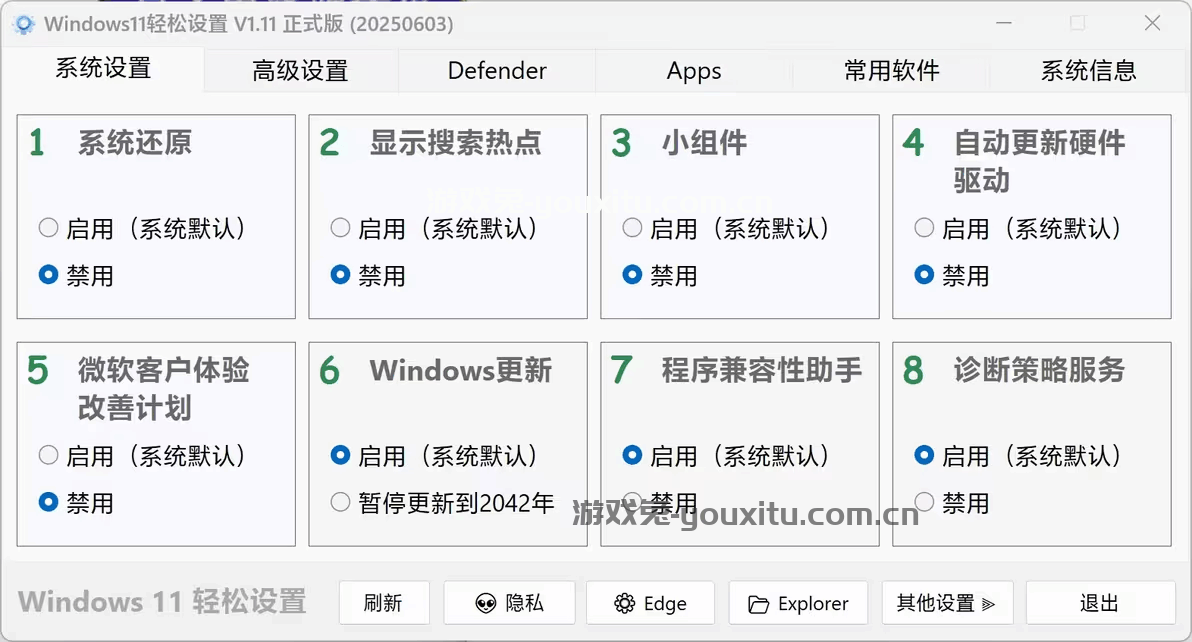Open the 高级设置 tab

pyautogui.click(x=300, y=71)
